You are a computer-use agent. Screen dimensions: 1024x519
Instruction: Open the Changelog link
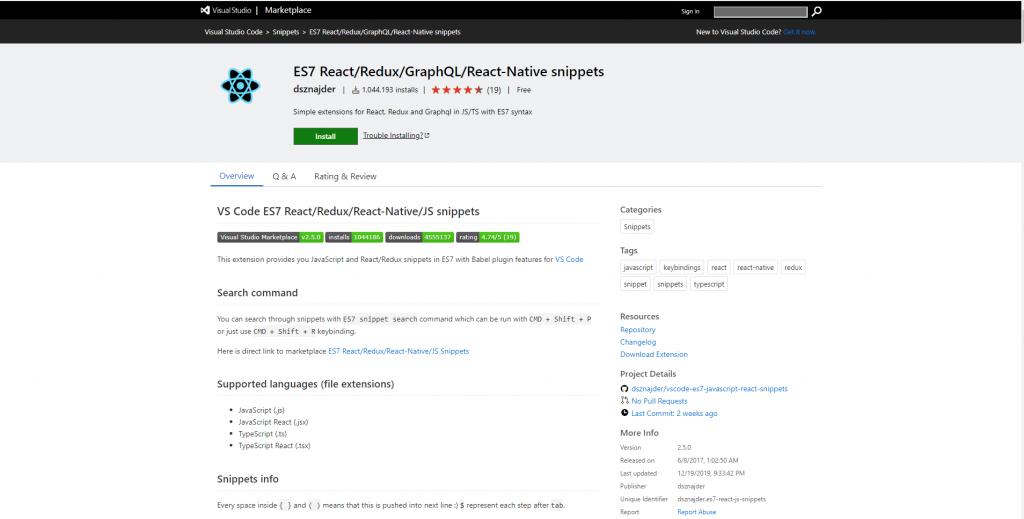point(638,342)
